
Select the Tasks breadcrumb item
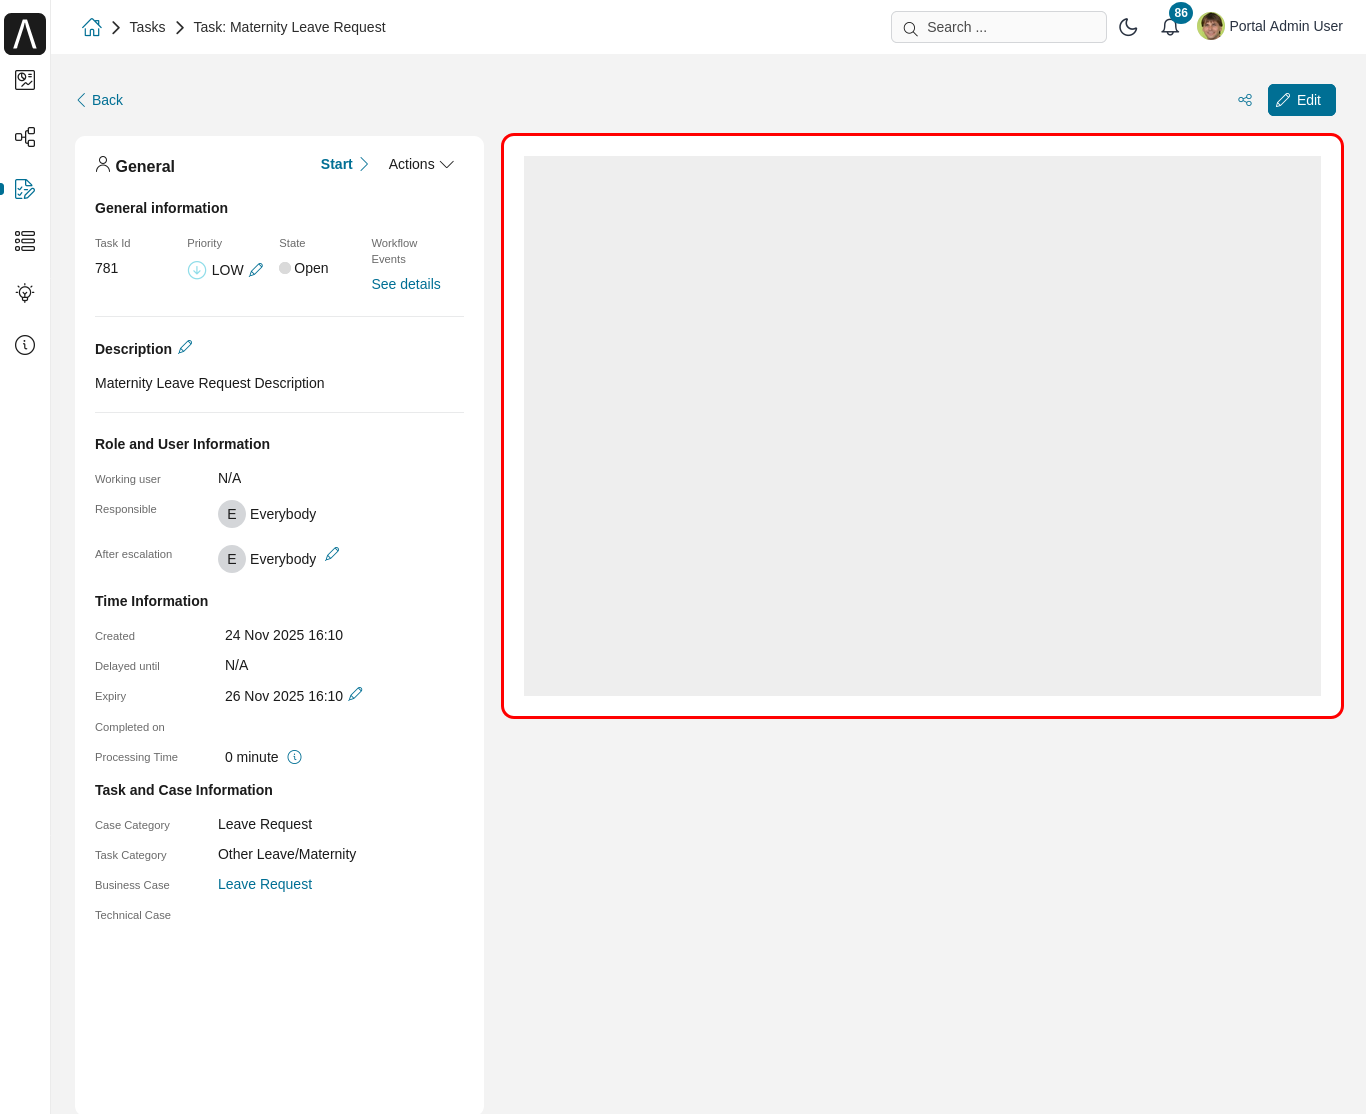(147, 27)
